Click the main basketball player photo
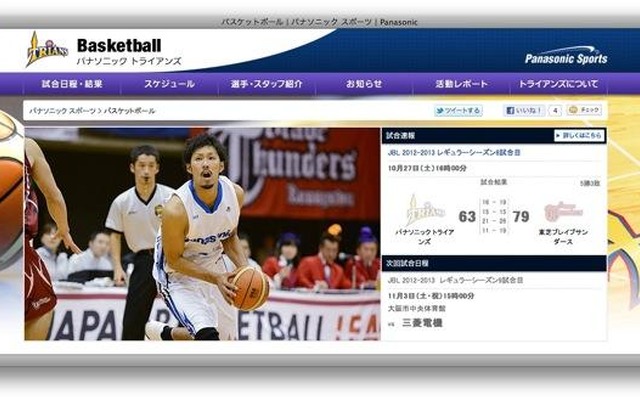Image resolution: width=640 pixels, height=400 pixels. 202,234
